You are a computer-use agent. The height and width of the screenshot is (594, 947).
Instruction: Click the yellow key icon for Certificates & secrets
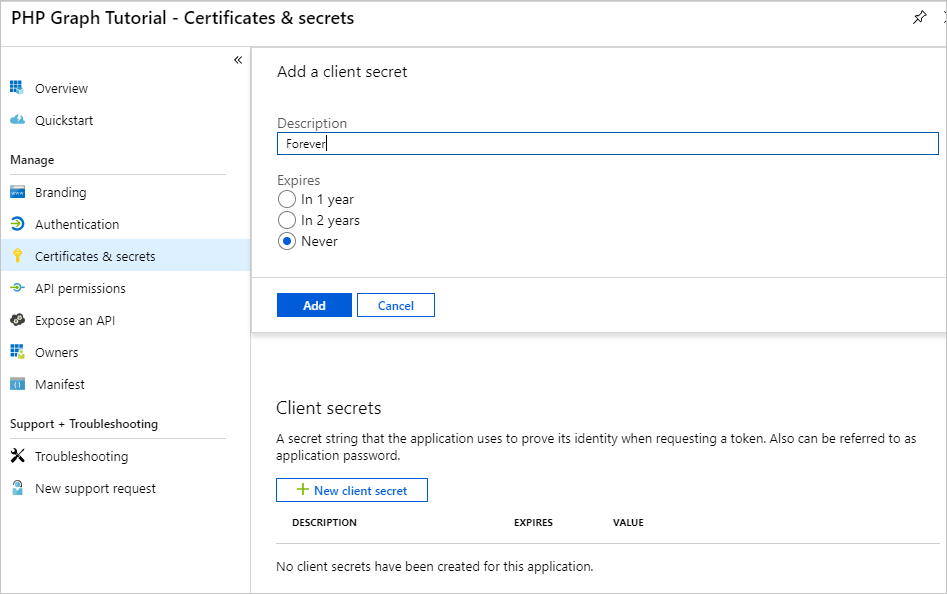tap(17, 256)
